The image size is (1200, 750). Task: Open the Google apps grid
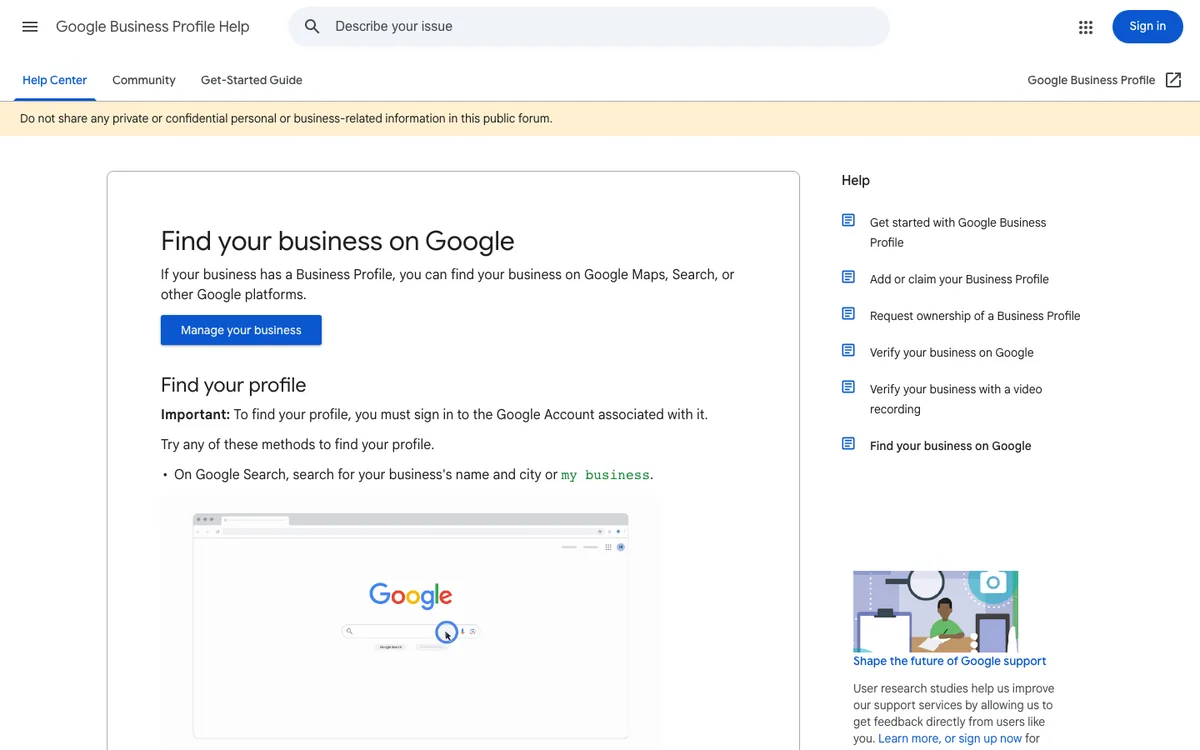tap(1086, 27)
